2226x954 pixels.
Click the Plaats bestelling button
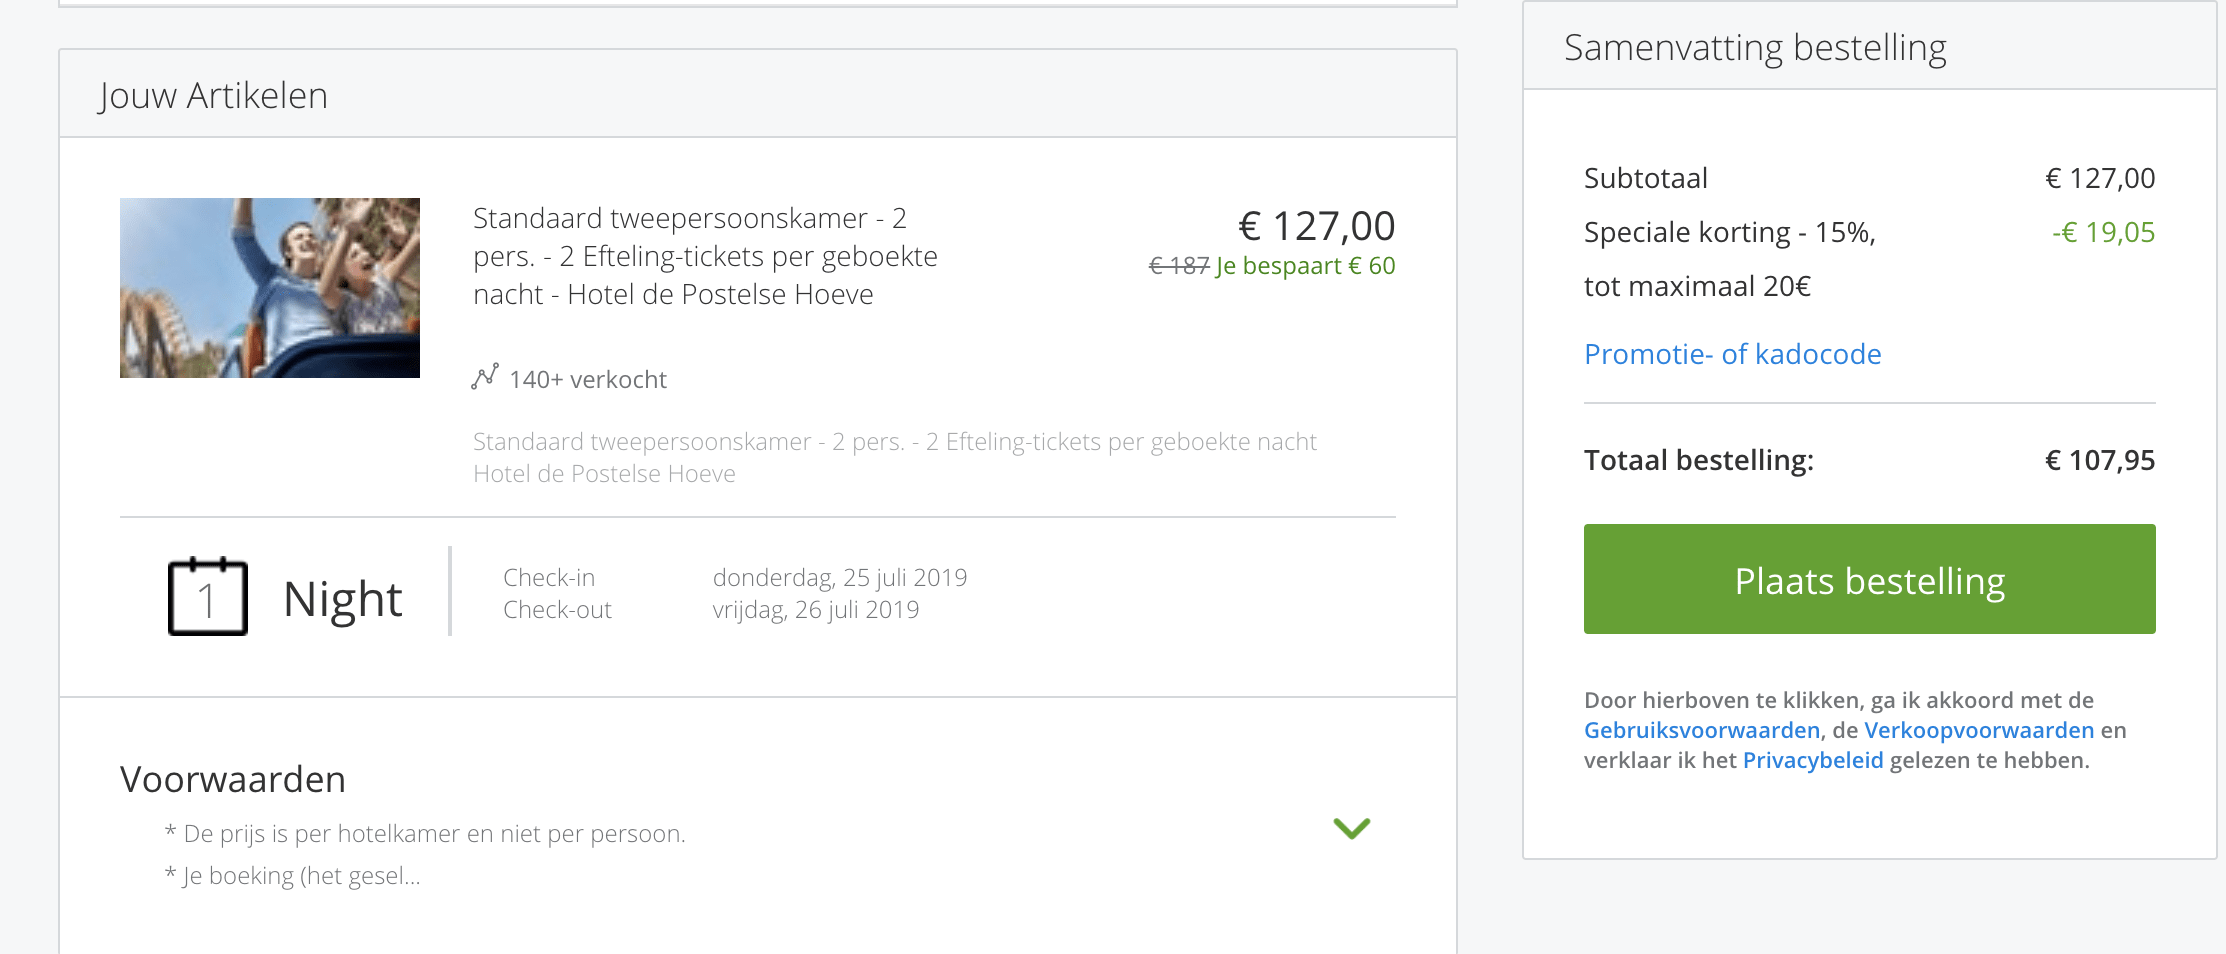pos(1869,579)
